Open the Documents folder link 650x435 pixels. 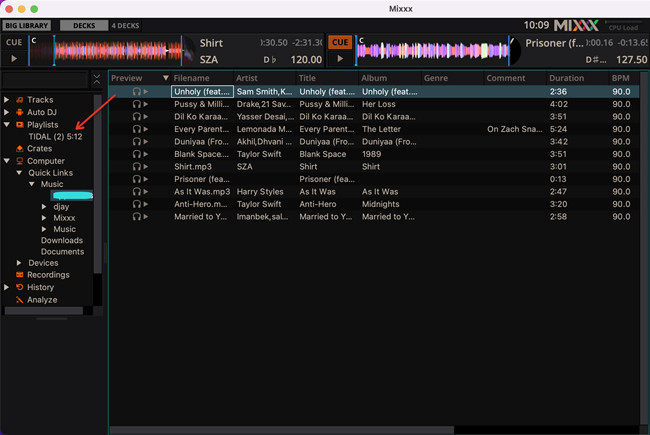(62, 252)
